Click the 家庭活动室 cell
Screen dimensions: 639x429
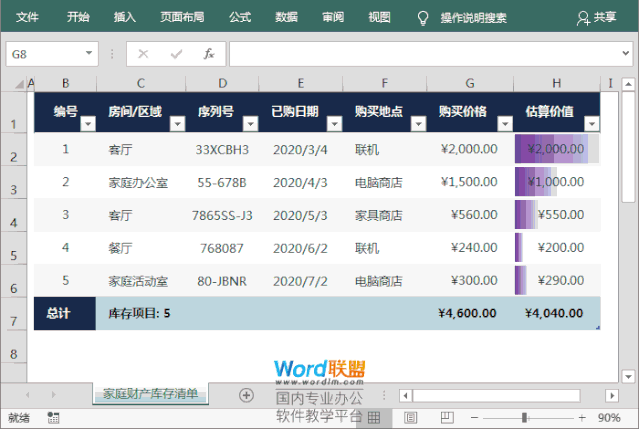[x=141, y=281]
